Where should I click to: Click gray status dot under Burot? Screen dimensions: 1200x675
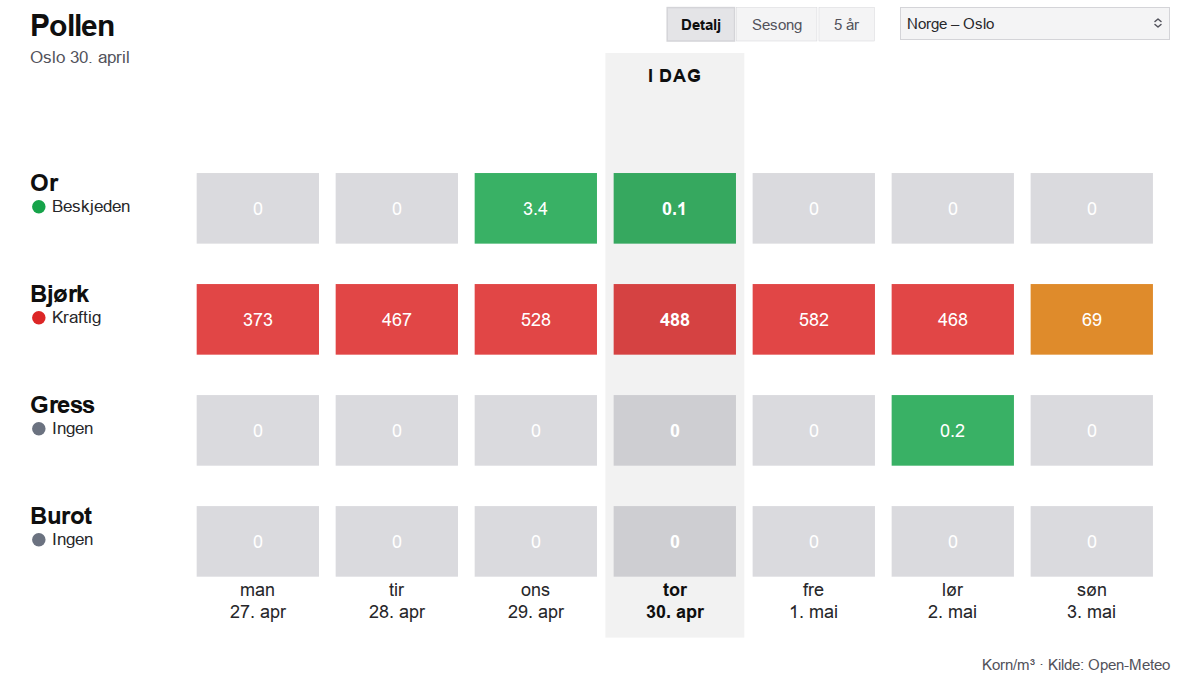tap(39, 540)
